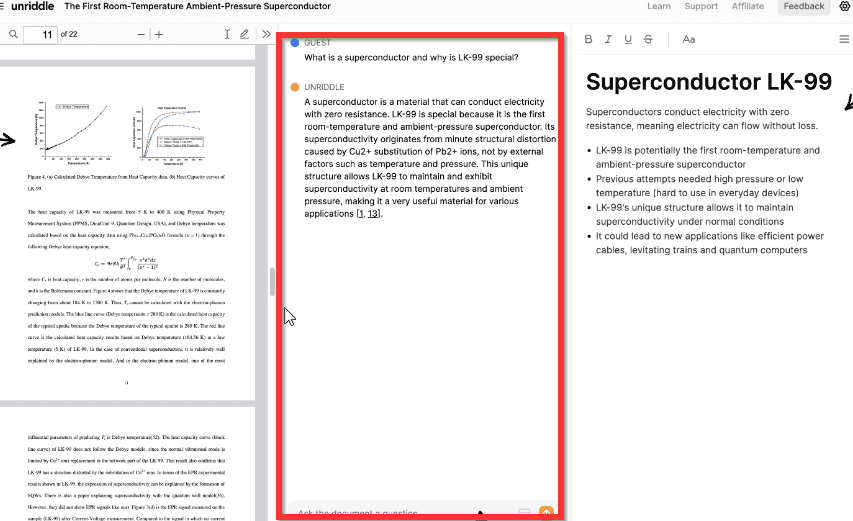Image resolution: width=853 pixels, height=521 pixels.
Task: Click the heat capacity curves graph
Action: point(169,135)
